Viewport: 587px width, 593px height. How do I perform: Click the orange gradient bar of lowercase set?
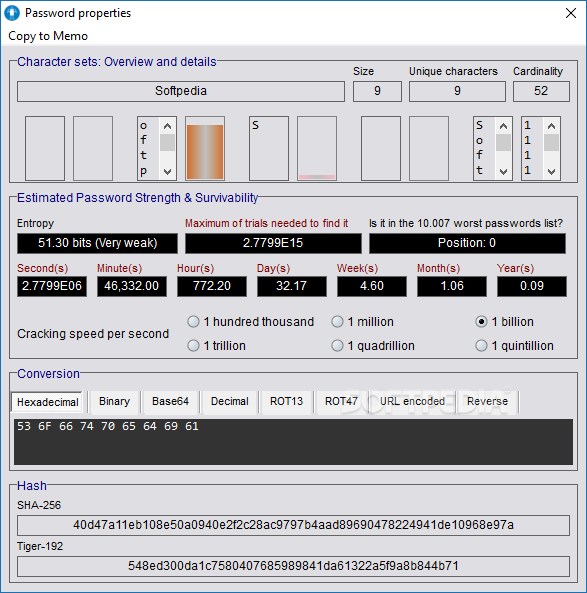[205, 152]
